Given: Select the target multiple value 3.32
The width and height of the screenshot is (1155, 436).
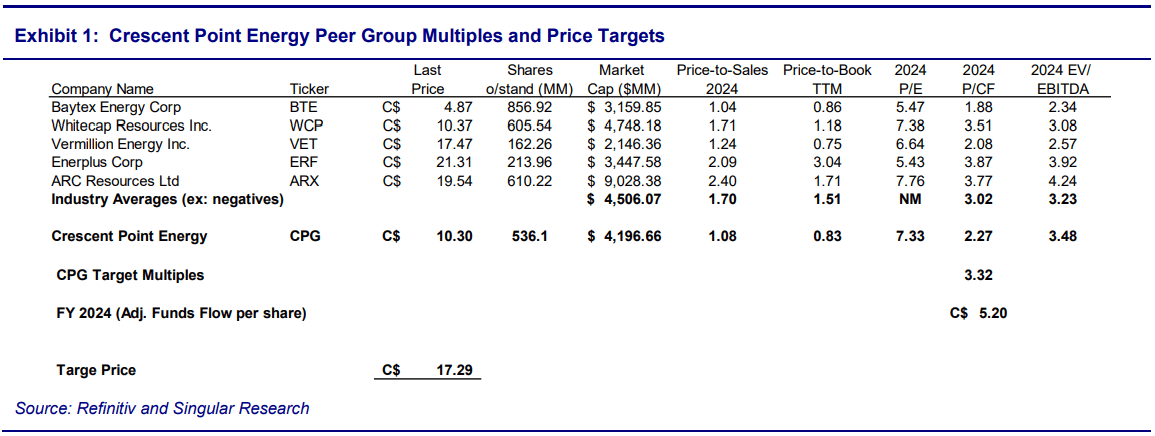Looking at the screenshot, I should [x=977, y=275].
